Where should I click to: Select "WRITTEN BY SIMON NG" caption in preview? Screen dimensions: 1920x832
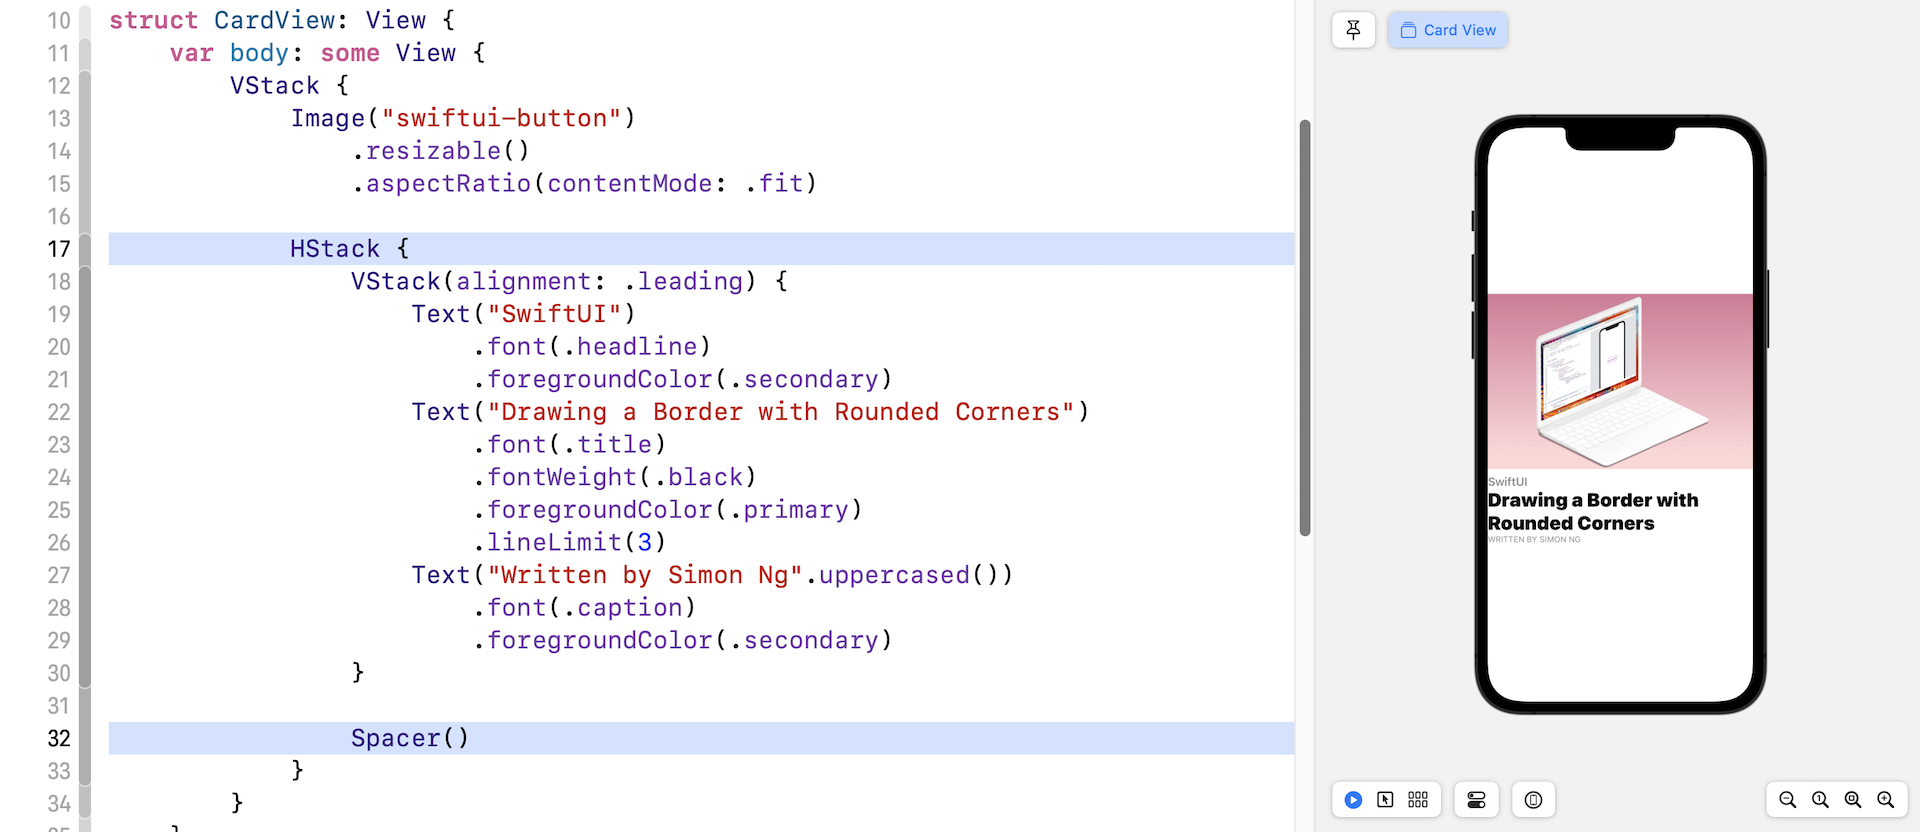1534,540
